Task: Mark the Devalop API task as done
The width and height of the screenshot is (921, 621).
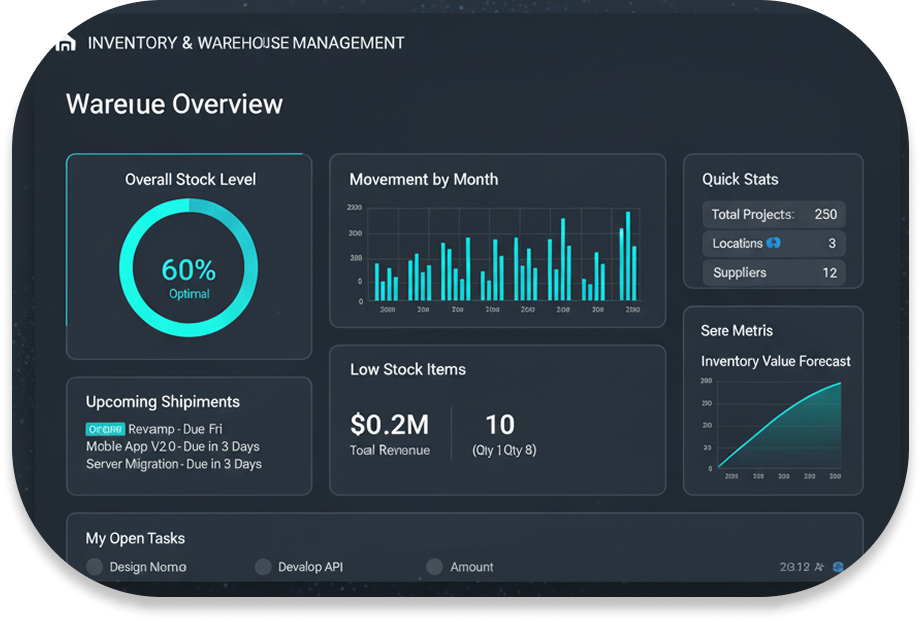Action: [263, 567]
